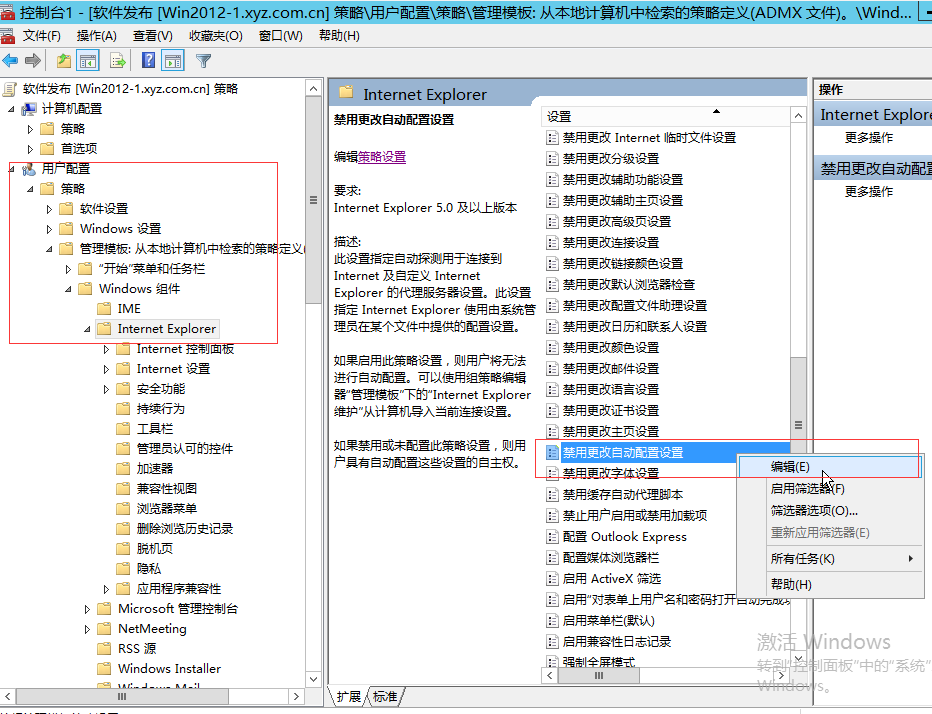Click the tree pane vertical scrollbar thumb
The width and height of the screenshot is (932, 714).
pyautogui.click(x=313, y=200)
